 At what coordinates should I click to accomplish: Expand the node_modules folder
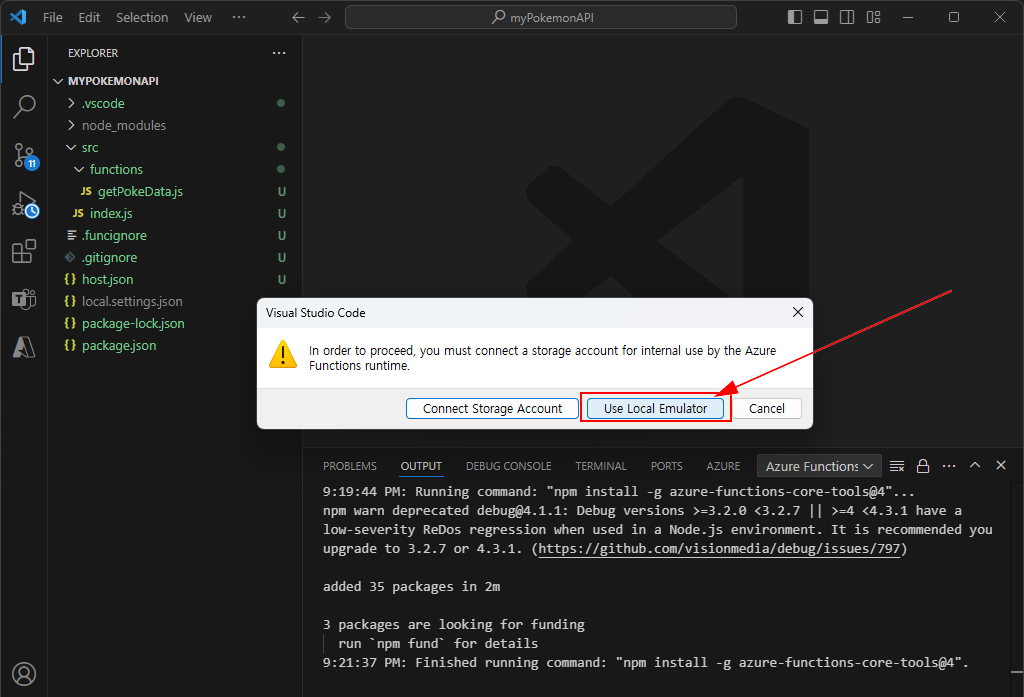point(176,125)
